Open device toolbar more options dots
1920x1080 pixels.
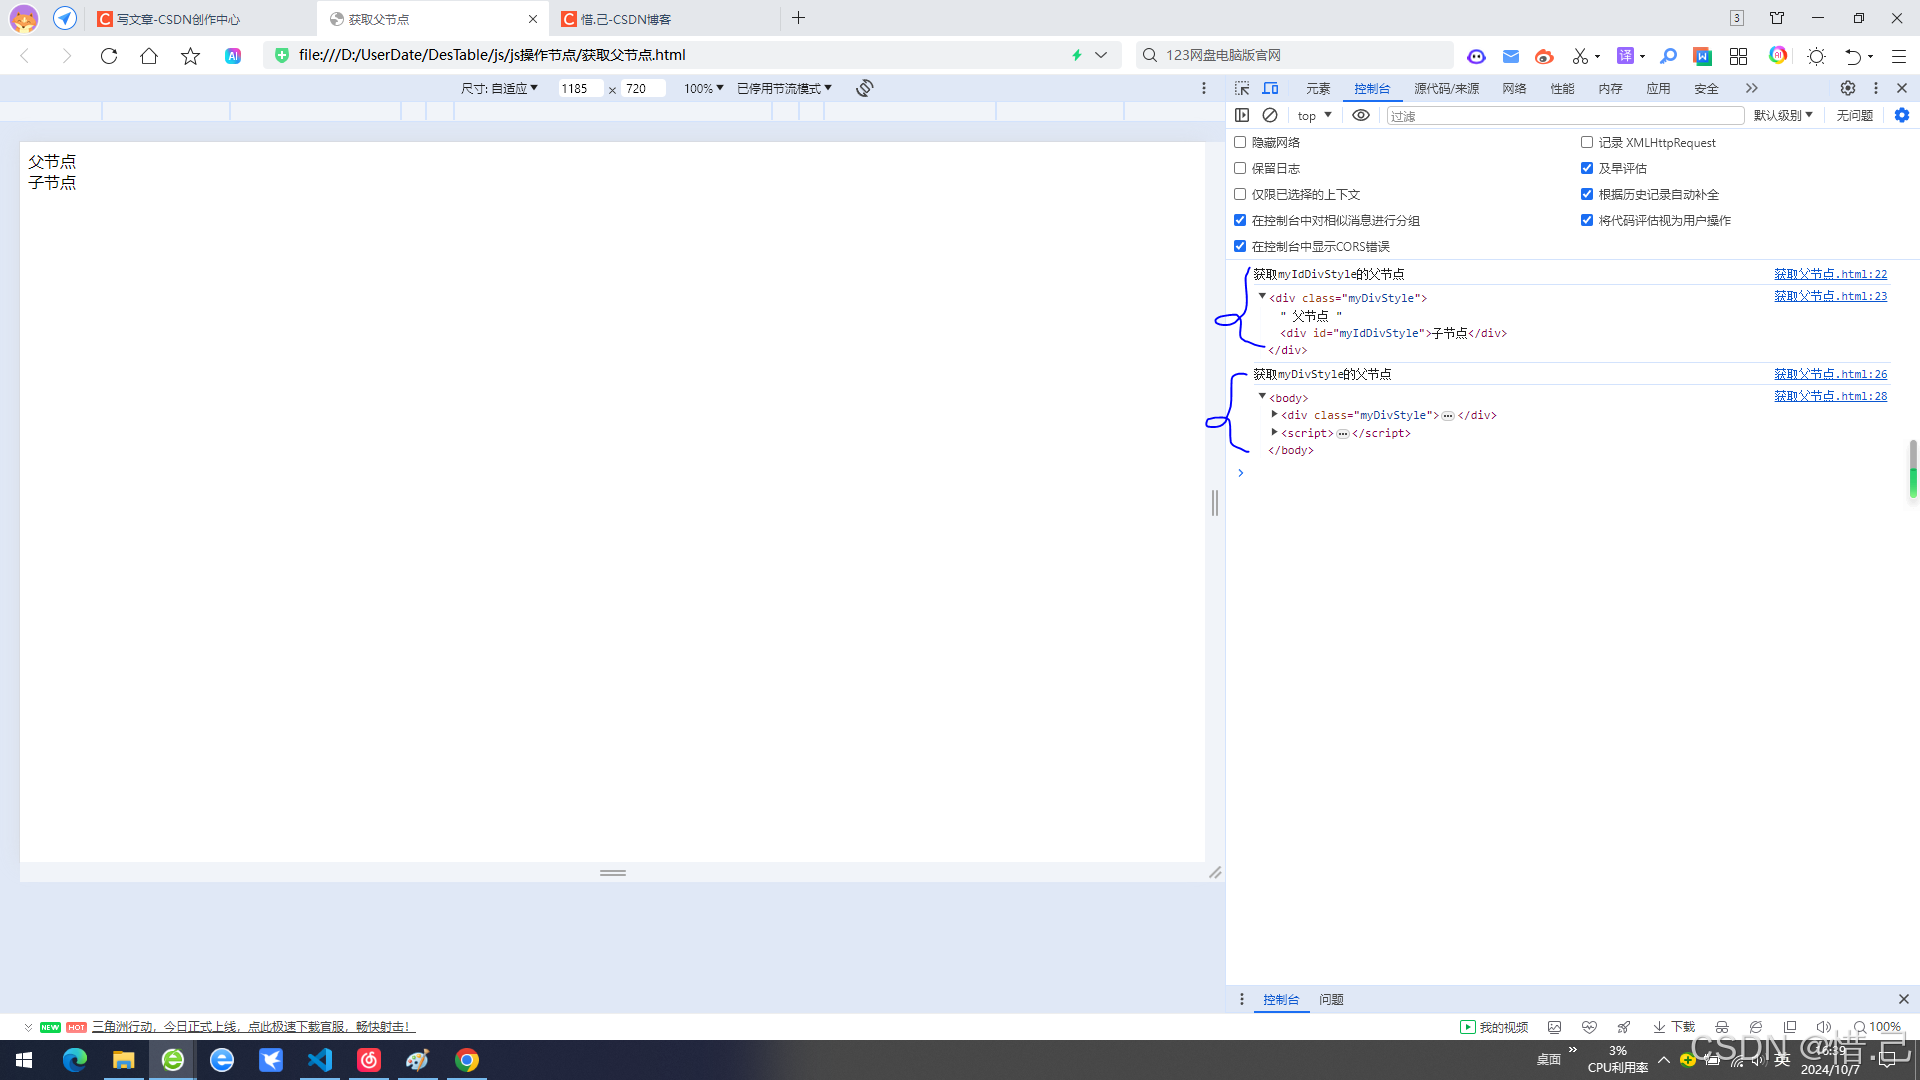click(x=1204, y=88)
